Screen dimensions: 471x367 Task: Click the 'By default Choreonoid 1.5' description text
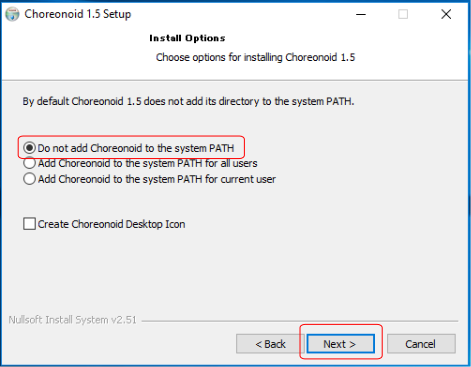coord(188,101)
